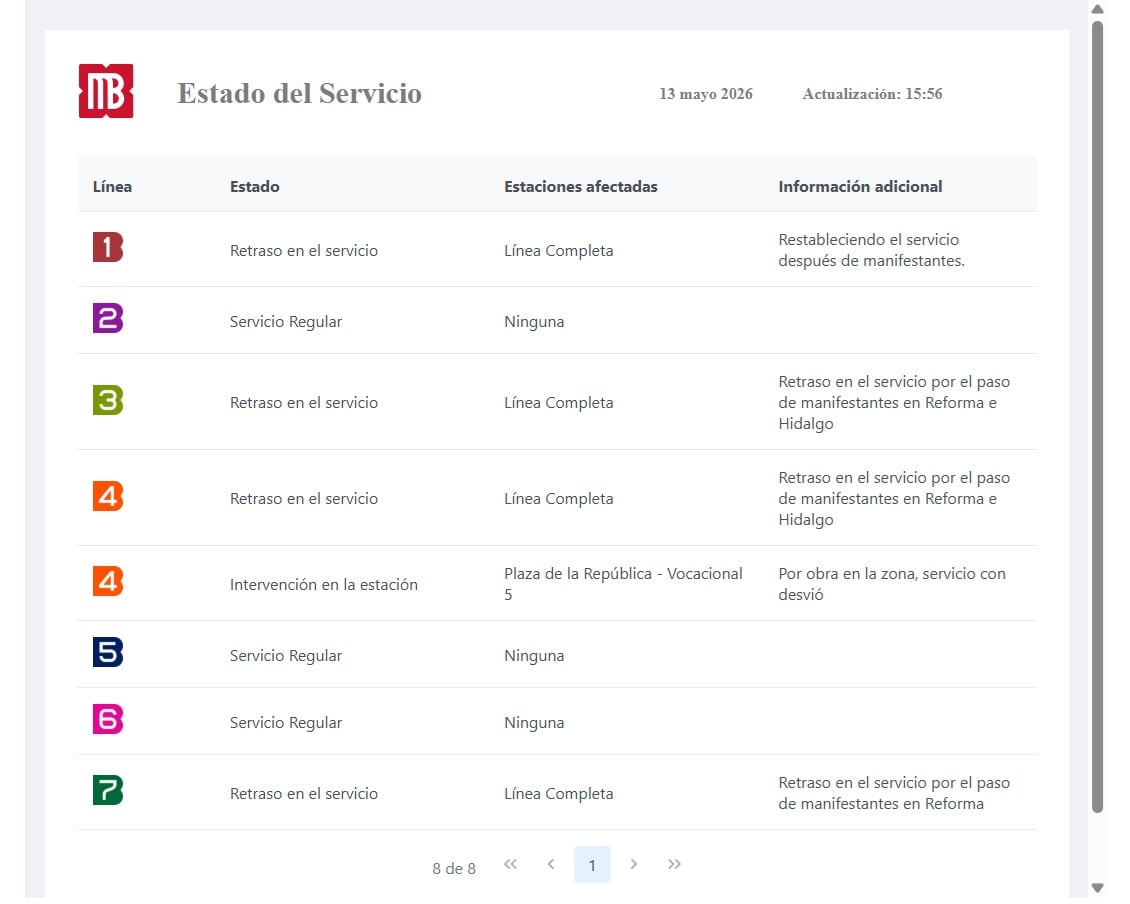The height and width of the screenshot is (904, 1130).
Task: Go to next page with right chevron
Action: (x=634, y=865)
